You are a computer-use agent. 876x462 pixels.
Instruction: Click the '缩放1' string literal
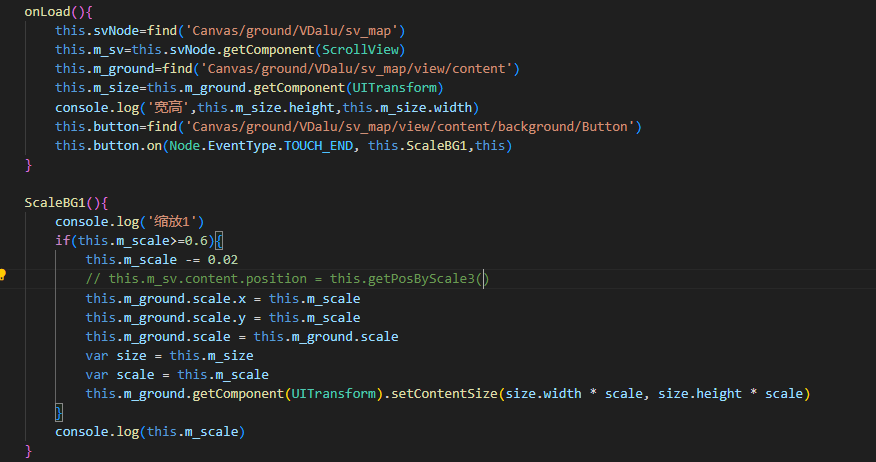174,221
